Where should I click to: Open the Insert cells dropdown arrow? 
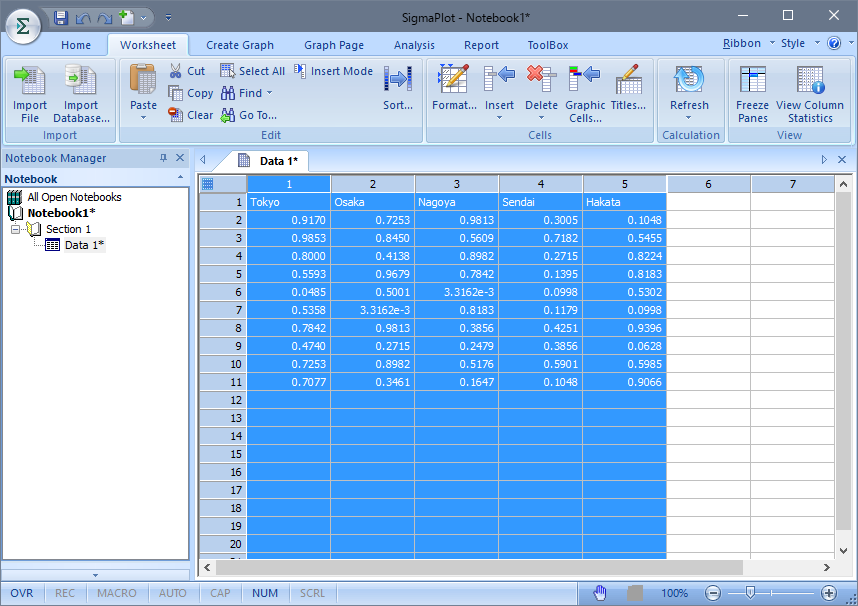point(500,118)
